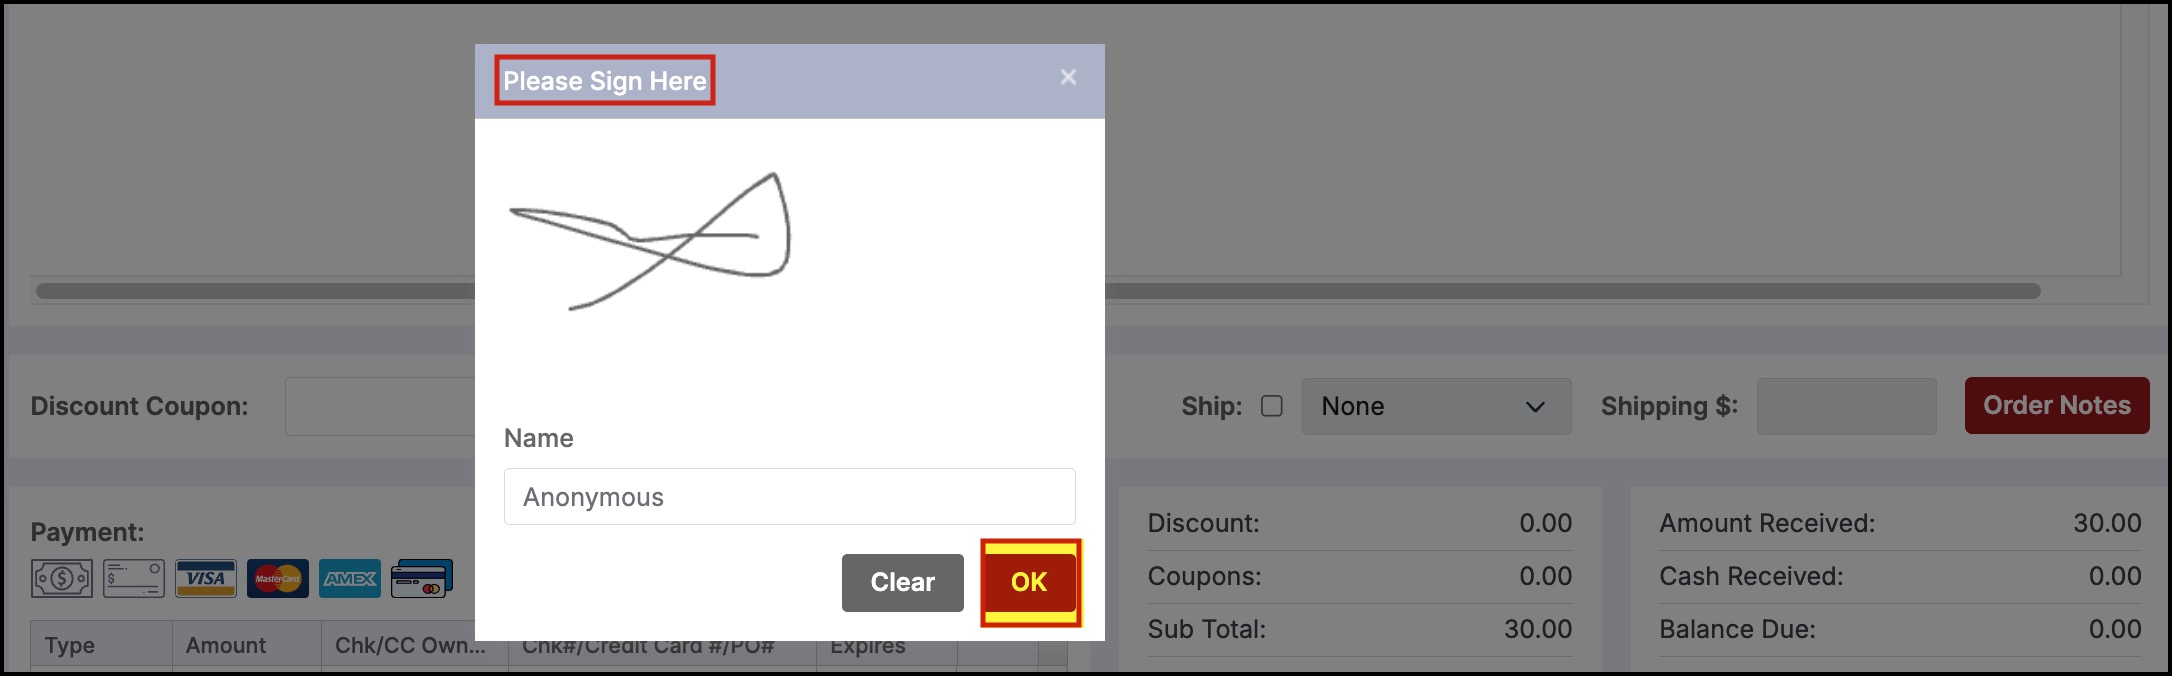The width and height of the screenshot is (2172, 676).
Task: Select the cash payment icon
Action: (62, 578)
